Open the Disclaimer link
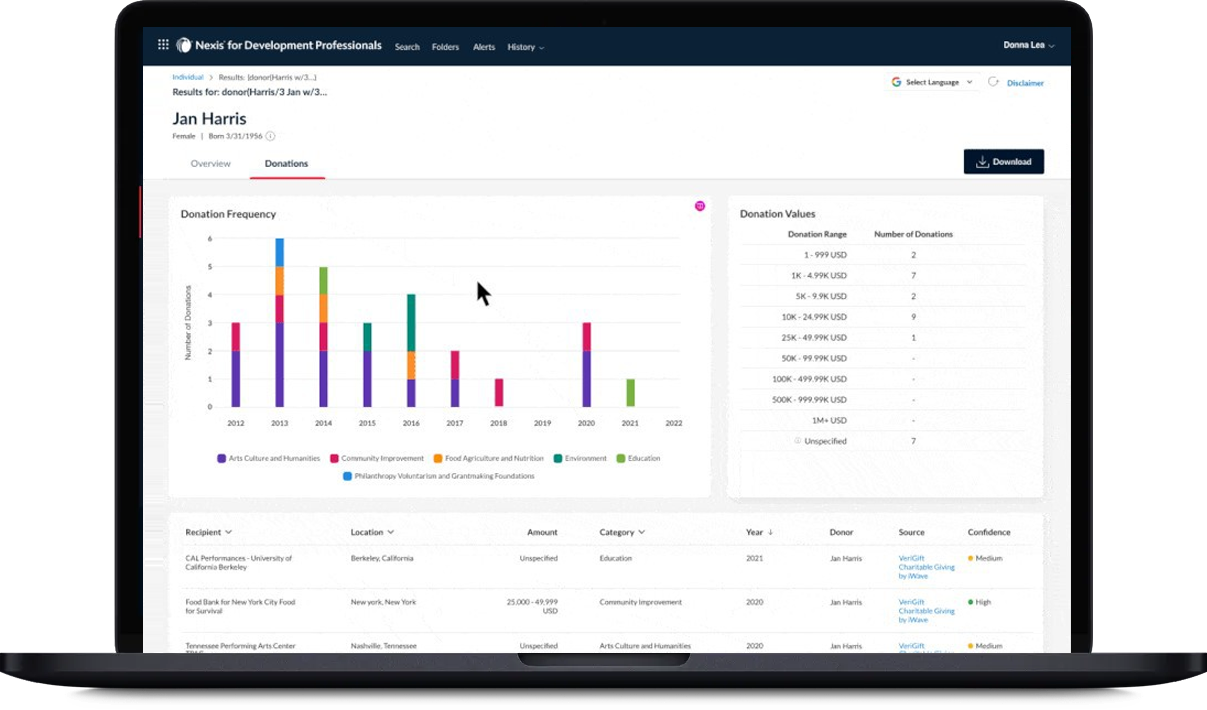 1025,83
